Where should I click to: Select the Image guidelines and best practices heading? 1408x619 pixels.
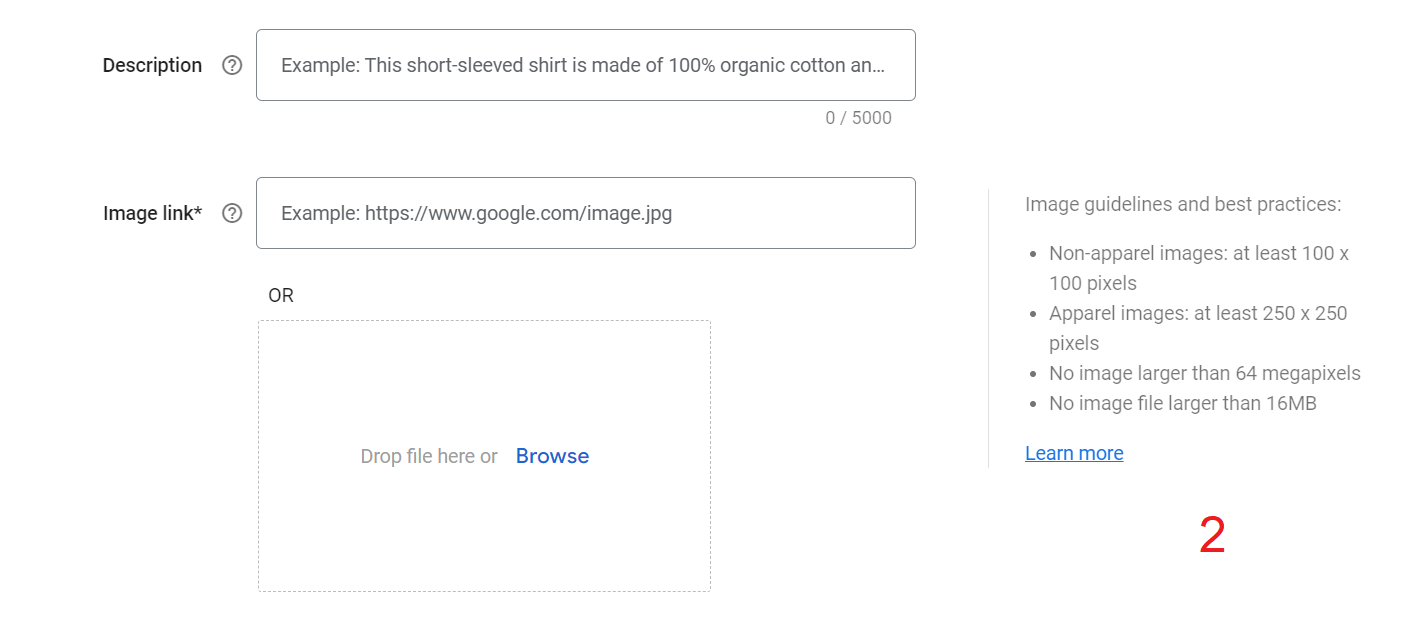1183,204
